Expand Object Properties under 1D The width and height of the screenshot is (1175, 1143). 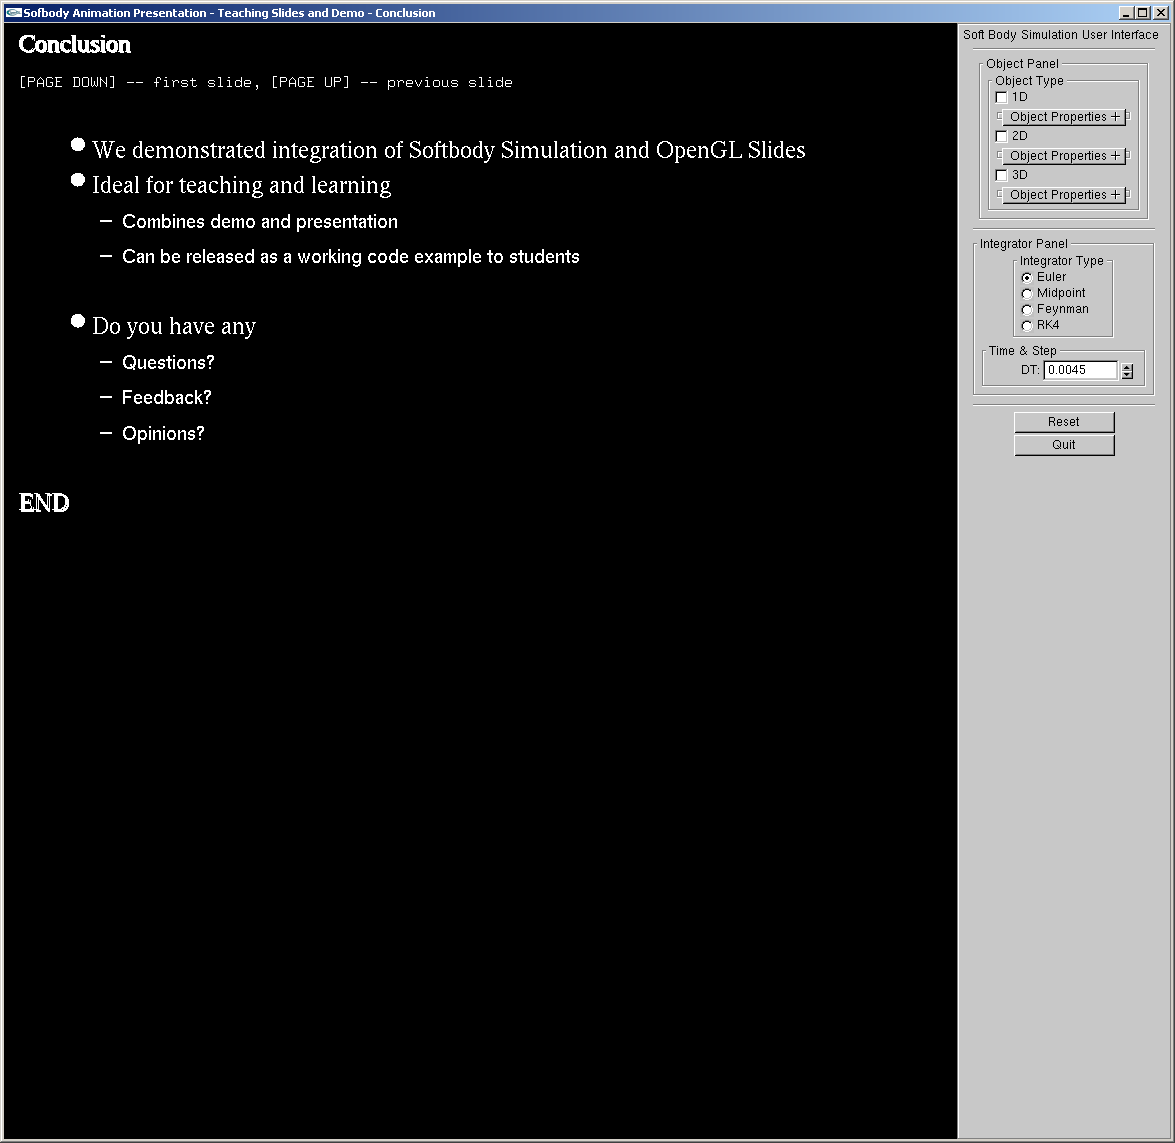(x=1063, y=117)
